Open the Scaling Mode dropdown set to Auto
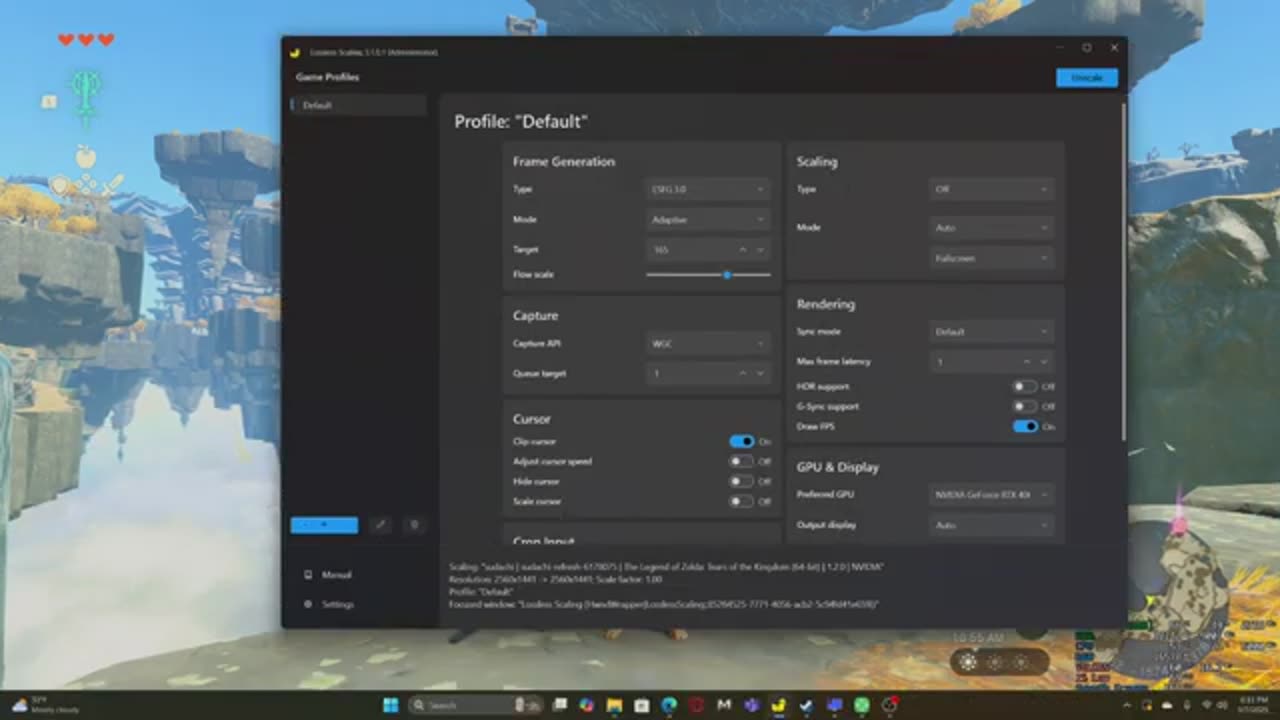Screen dimensions: 1280x720 [x=992, y=227]
